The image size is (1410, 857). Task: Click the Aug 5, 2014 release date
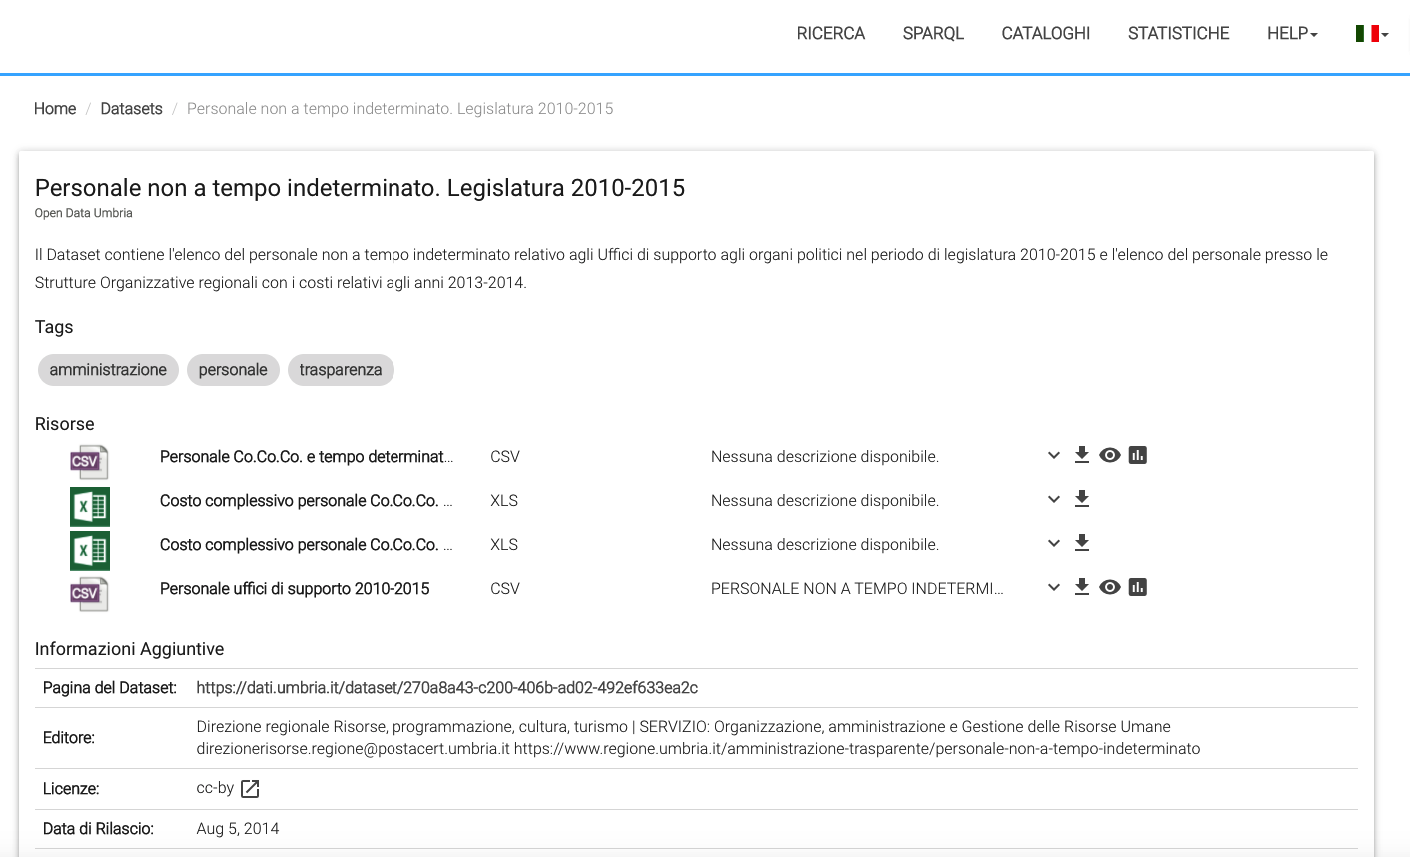pyautogui.click(x=238, y=829)
